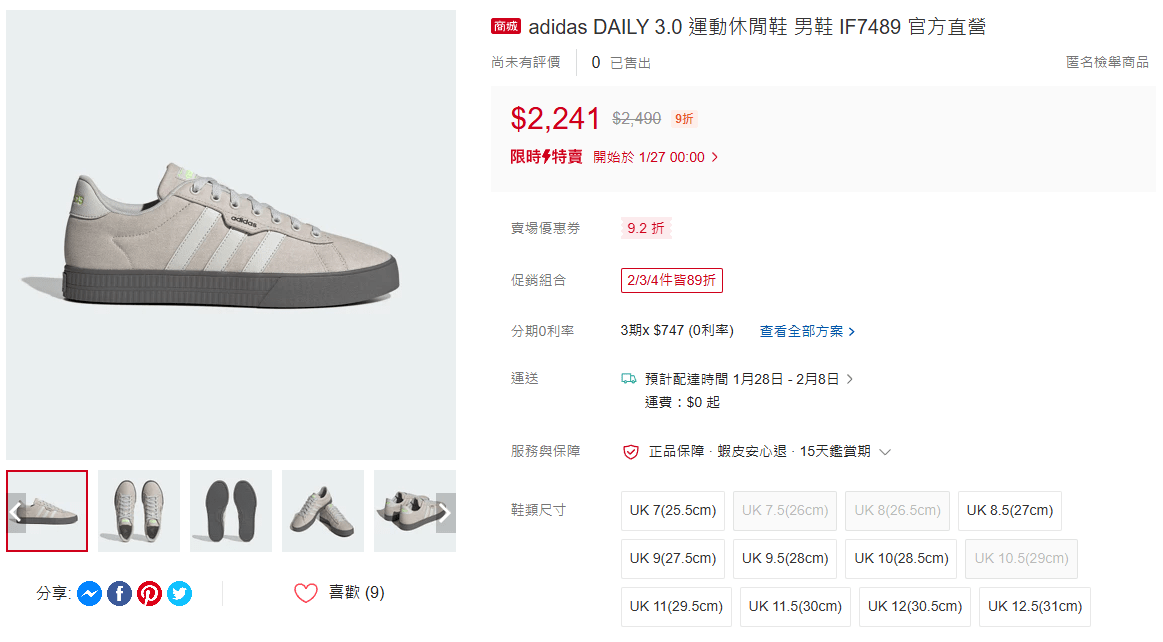
Task: Claim the 9.2 折 seller coupon
Action: (x=644, y=228)
